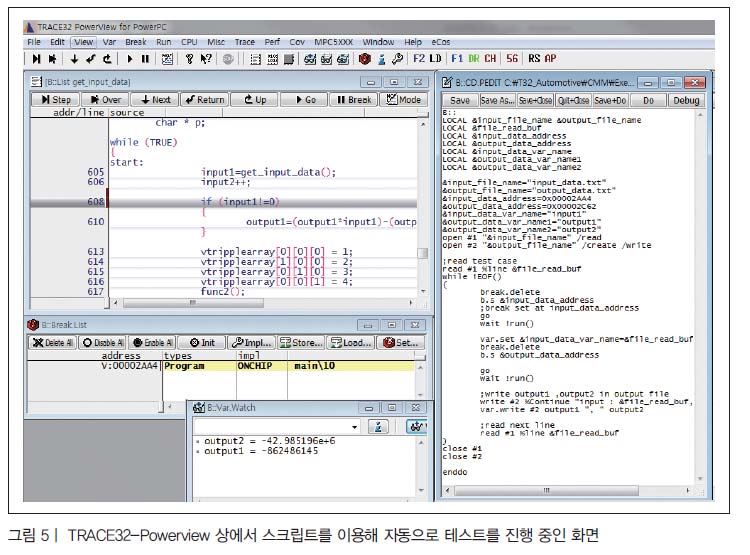
Task: Click Set... button in Break.List window
Action: click(x=401, y=343)
